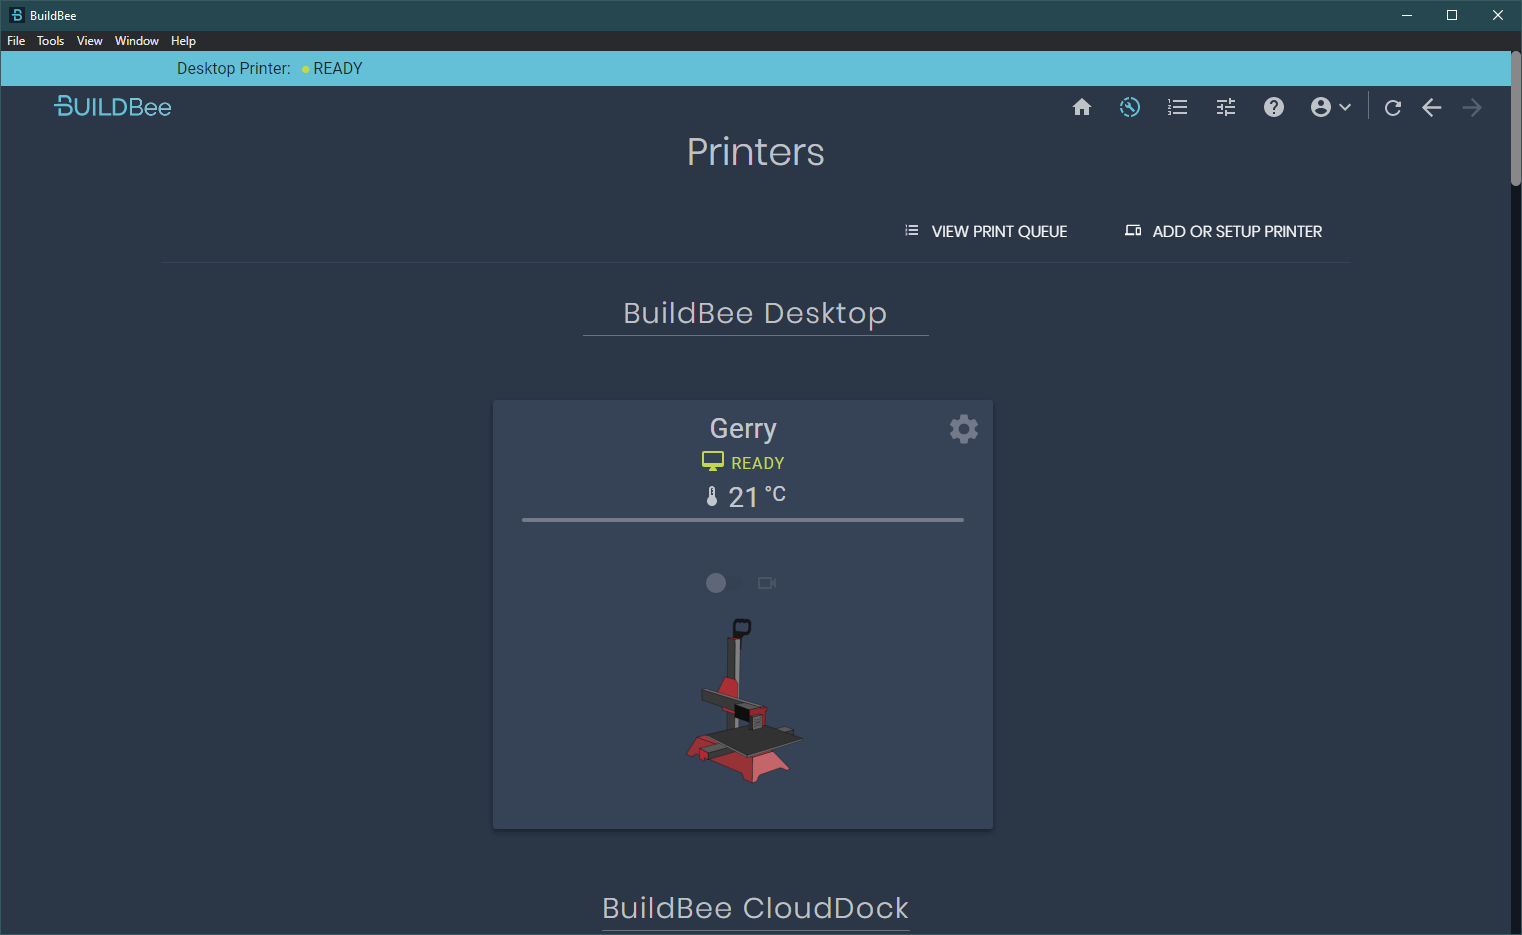1522x935 pixels.
Task: Click the monitor icon beside READY
Action: coord(713,461)
